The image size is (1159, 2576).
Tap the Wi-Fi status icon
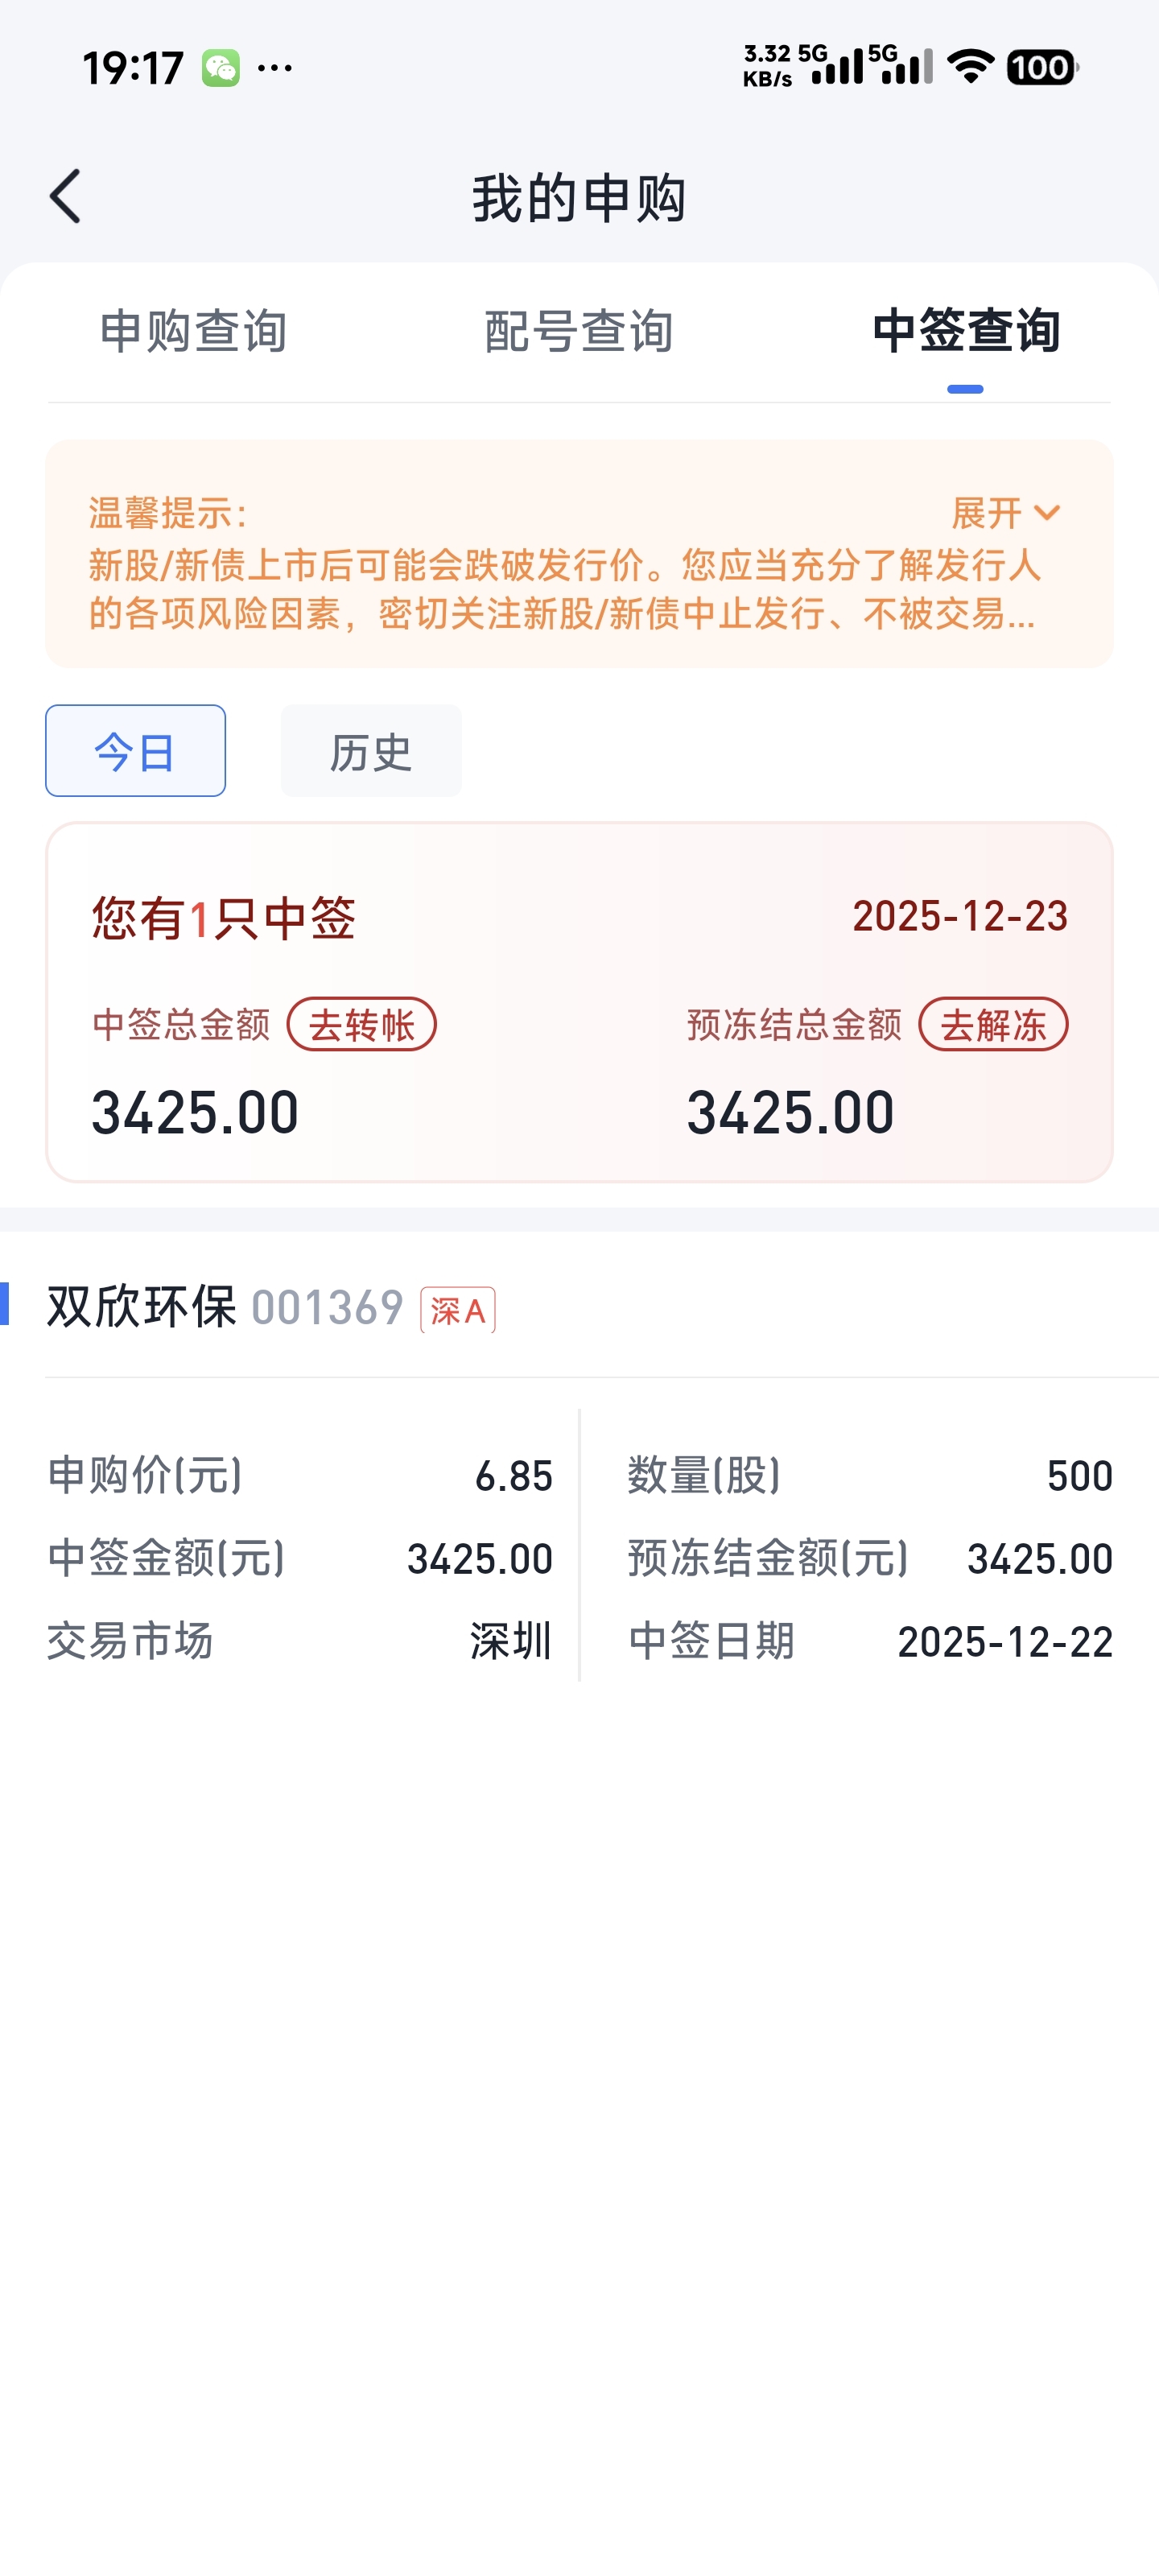[969, 67]
